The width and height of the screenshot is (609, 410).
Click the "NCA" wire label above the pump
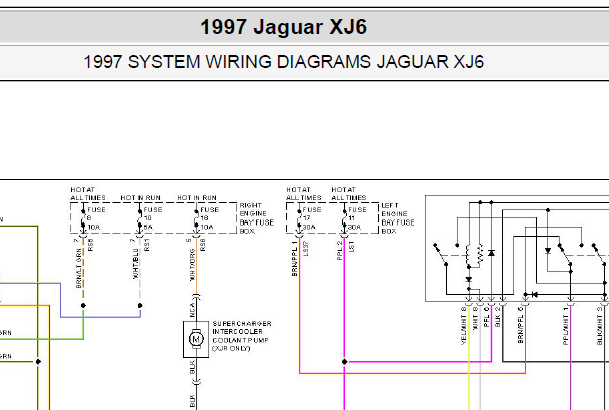click(x=192, y=310)
